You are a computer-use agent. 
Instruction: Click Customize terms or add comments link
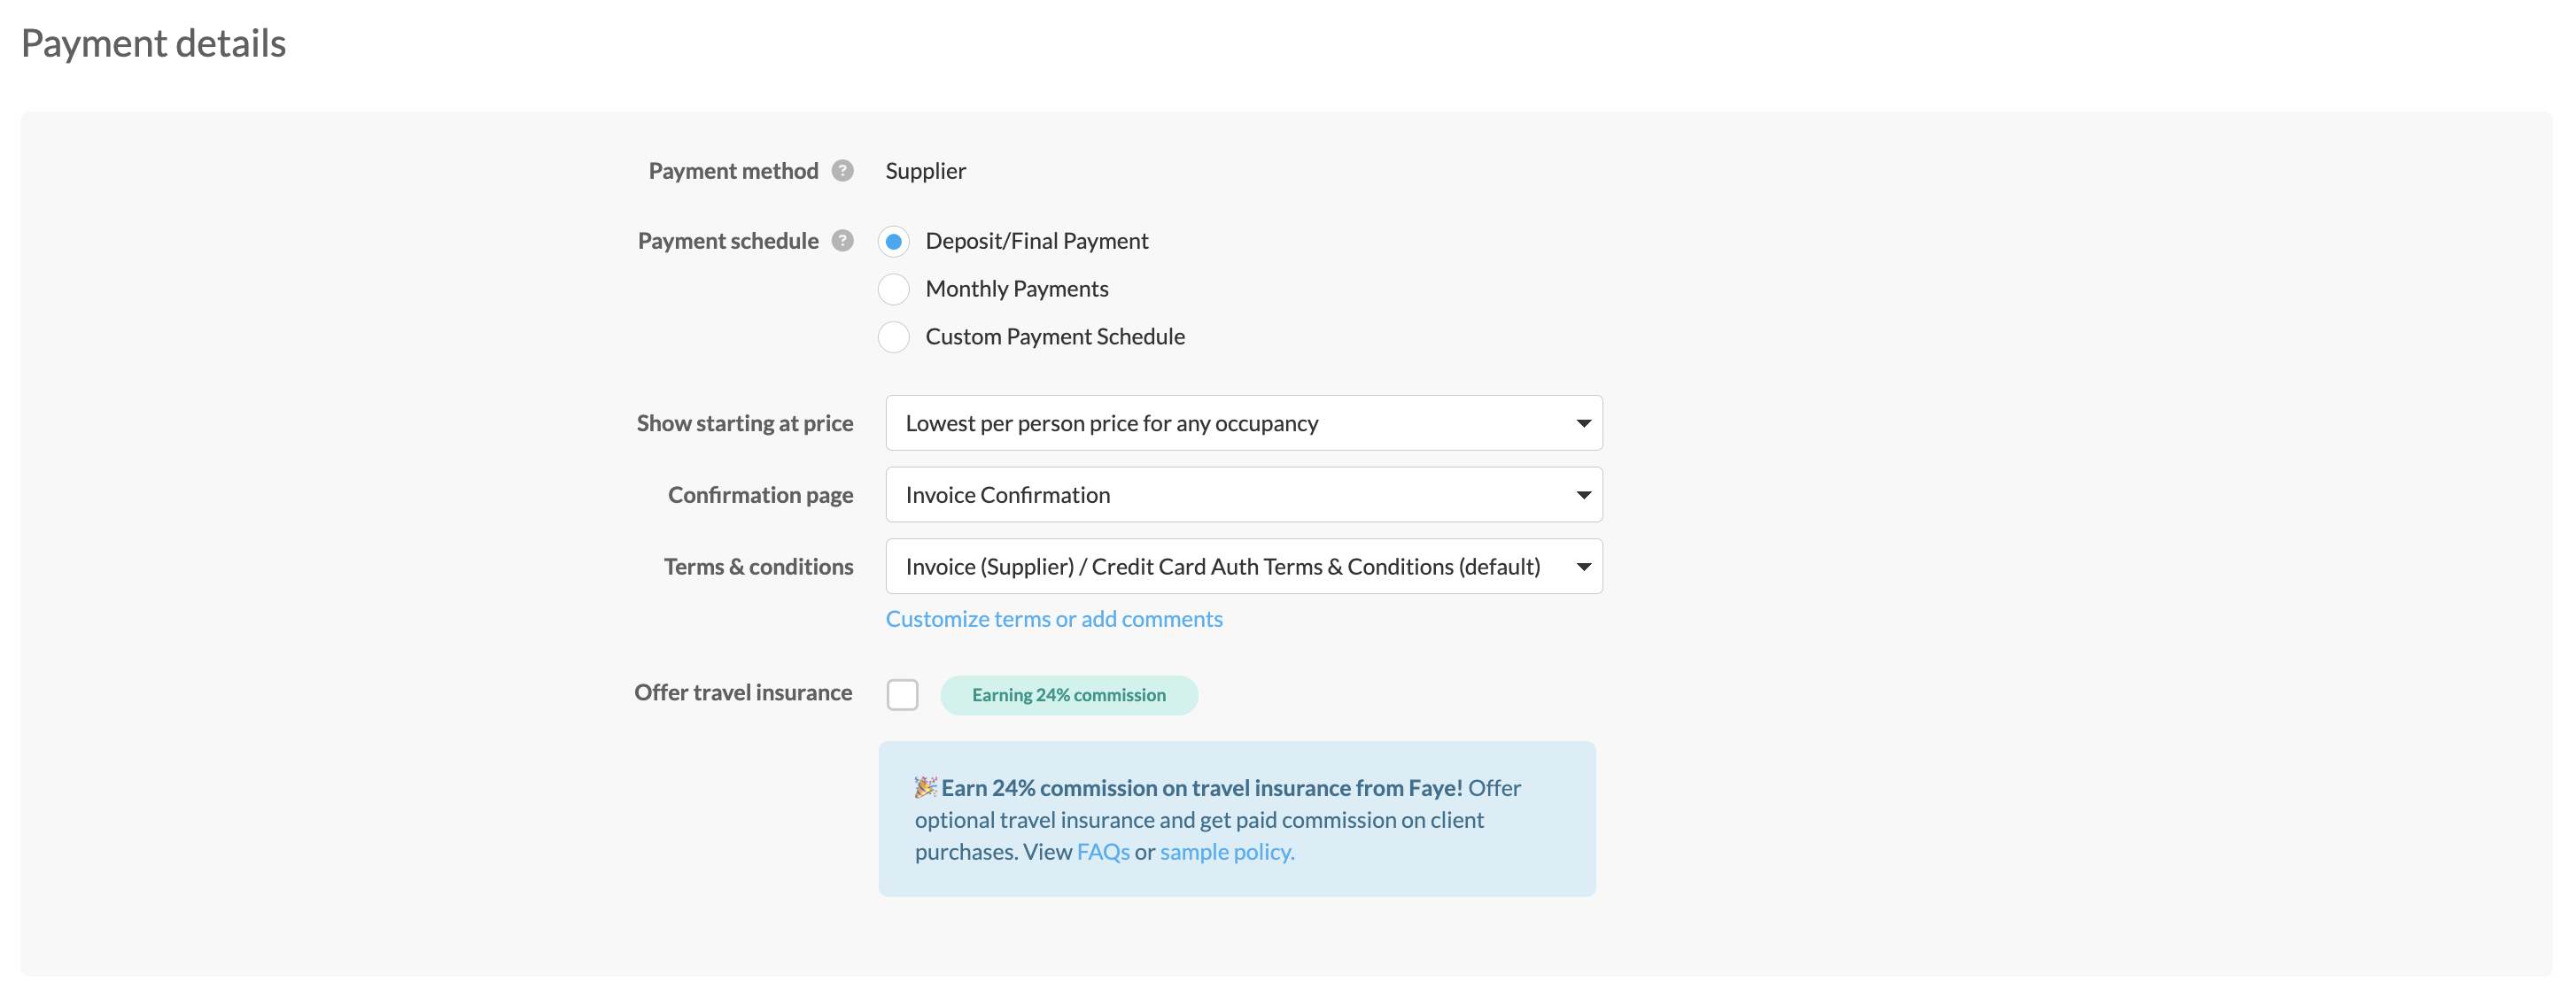pyautogui.click(x=1054, y=619)
